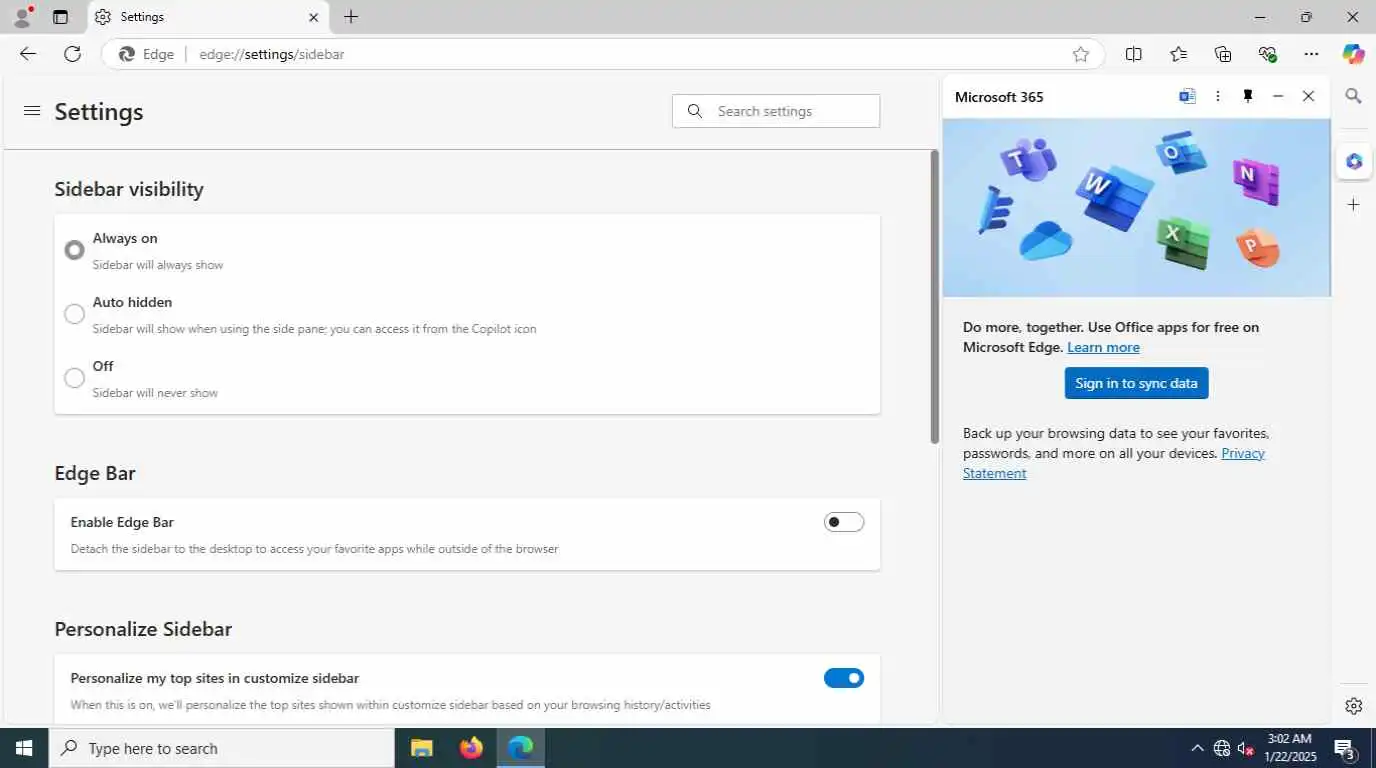Screen dimensions: 1376x768
Task: Click the muted volume tray icon
Action: [x=1246, y=748]
